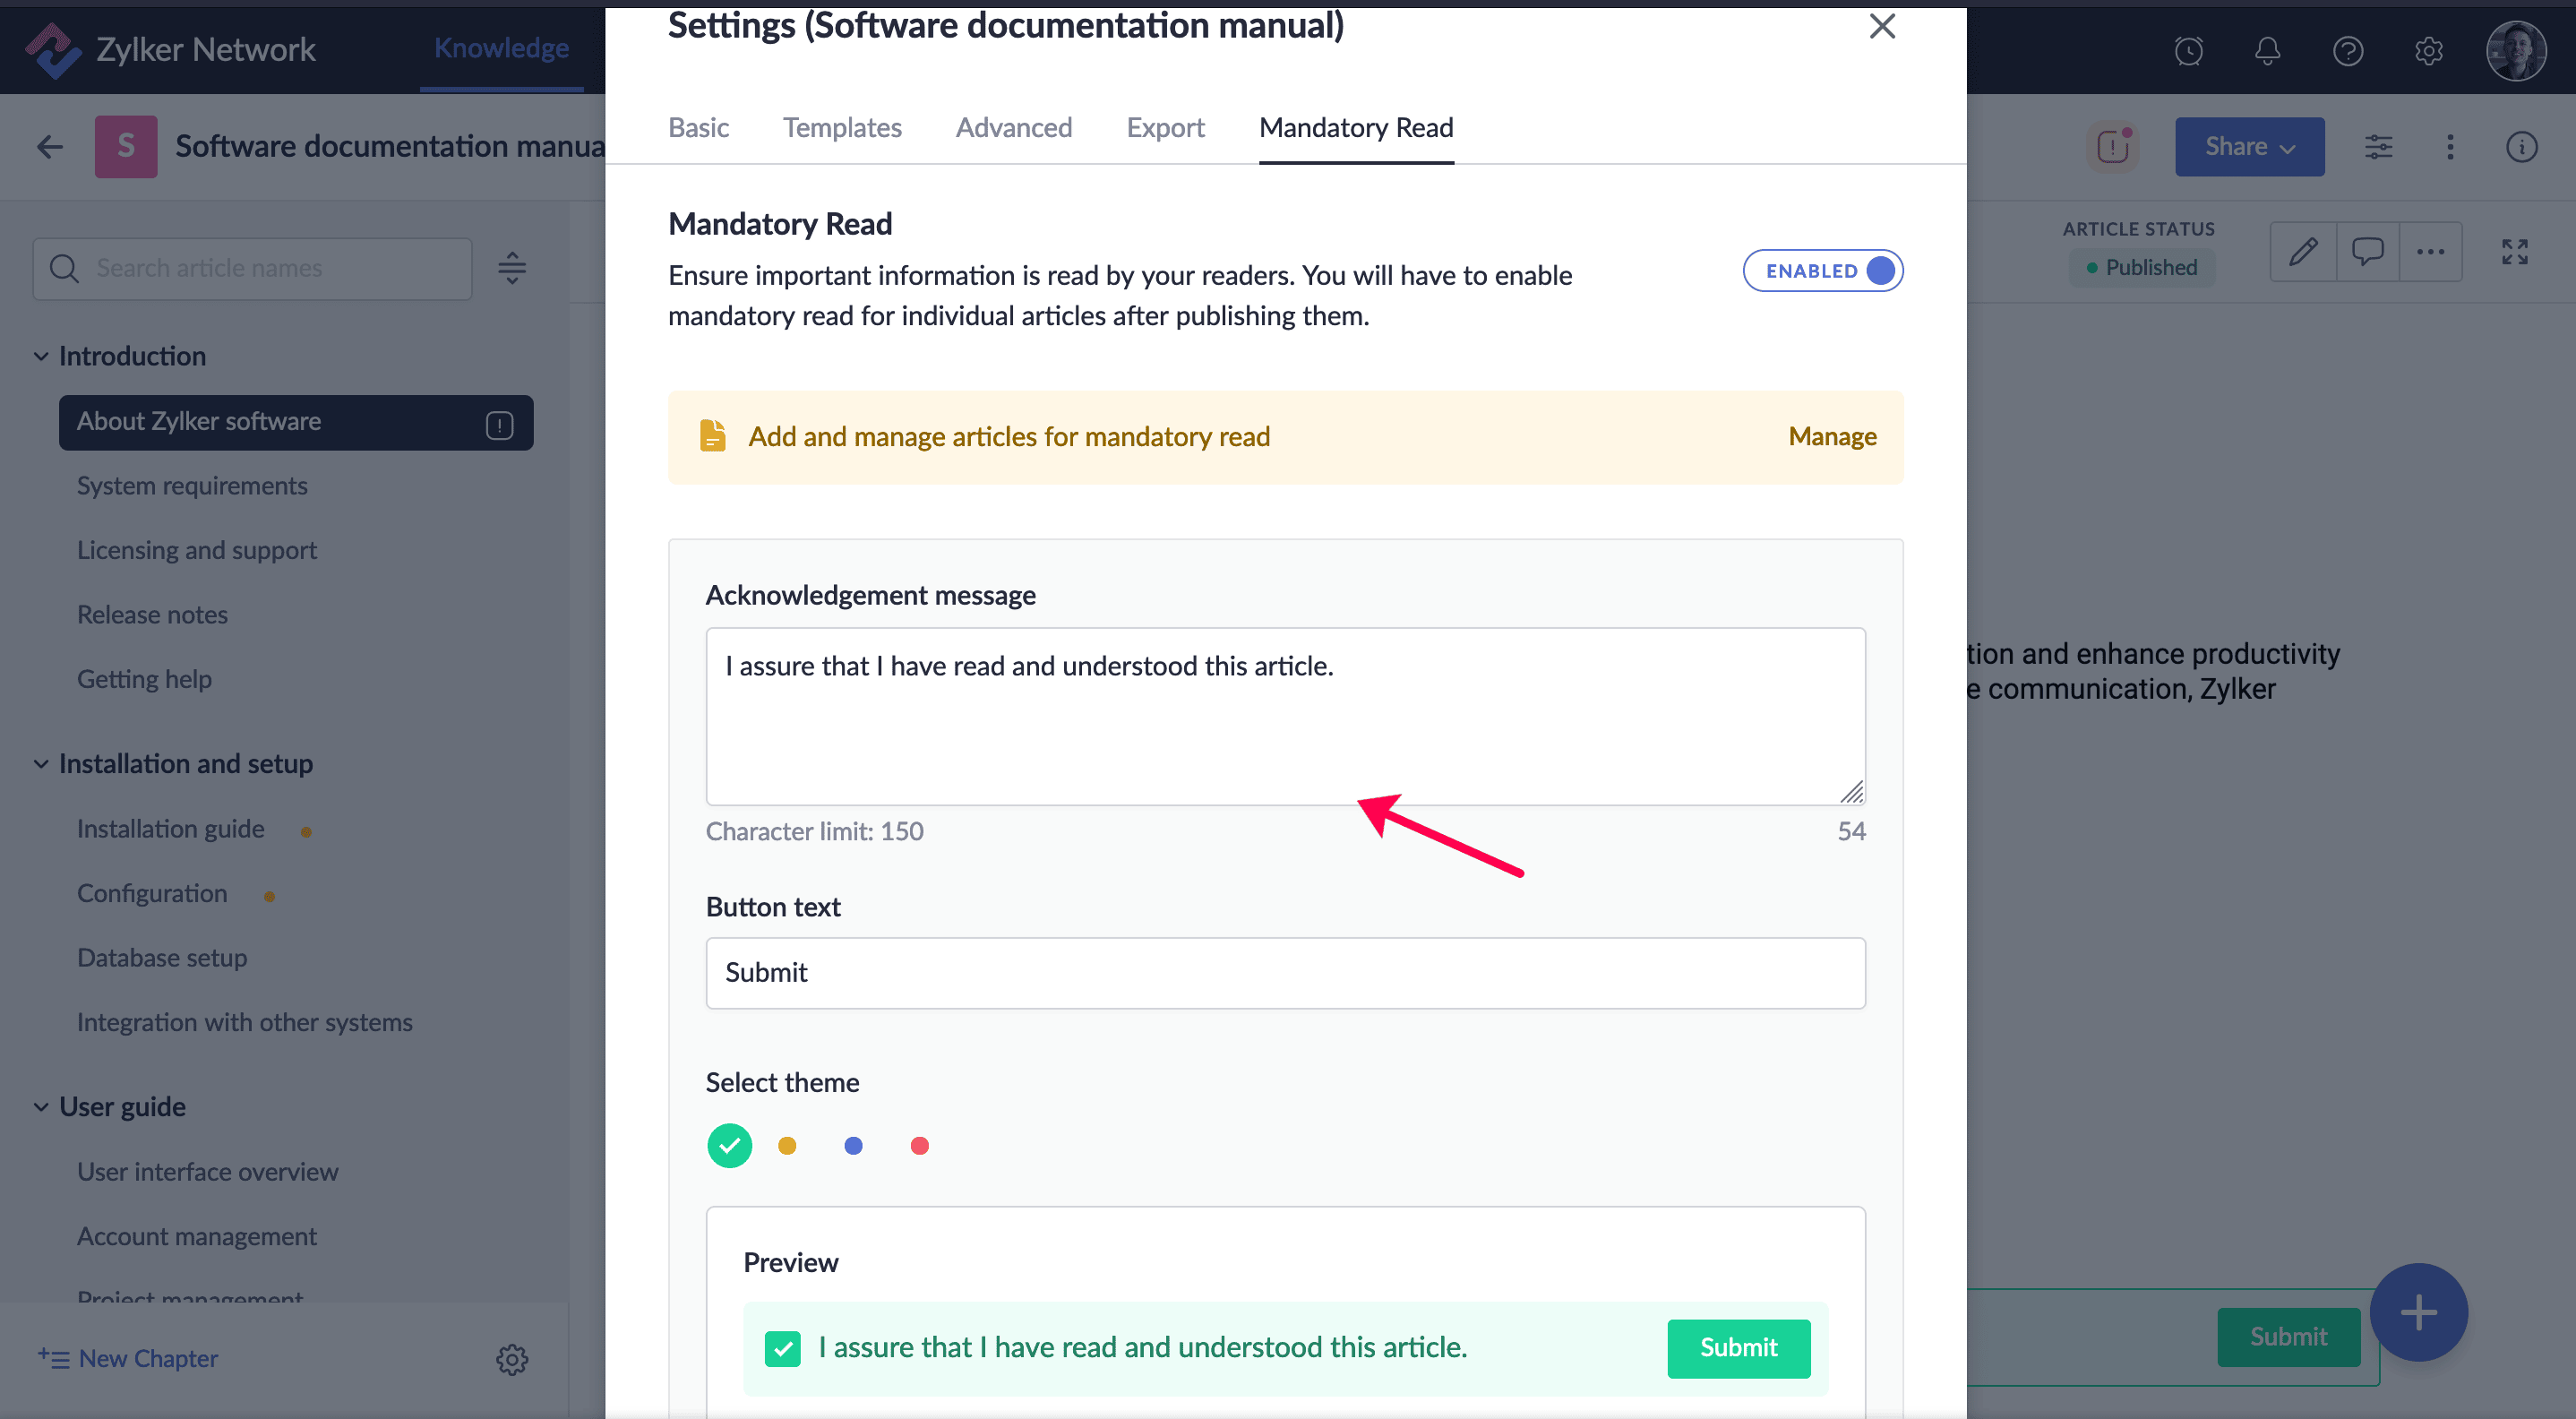The height and width of the screenshot is (1419, 2576).
Task: Click the Button text input field
Action: point(1285,972)
